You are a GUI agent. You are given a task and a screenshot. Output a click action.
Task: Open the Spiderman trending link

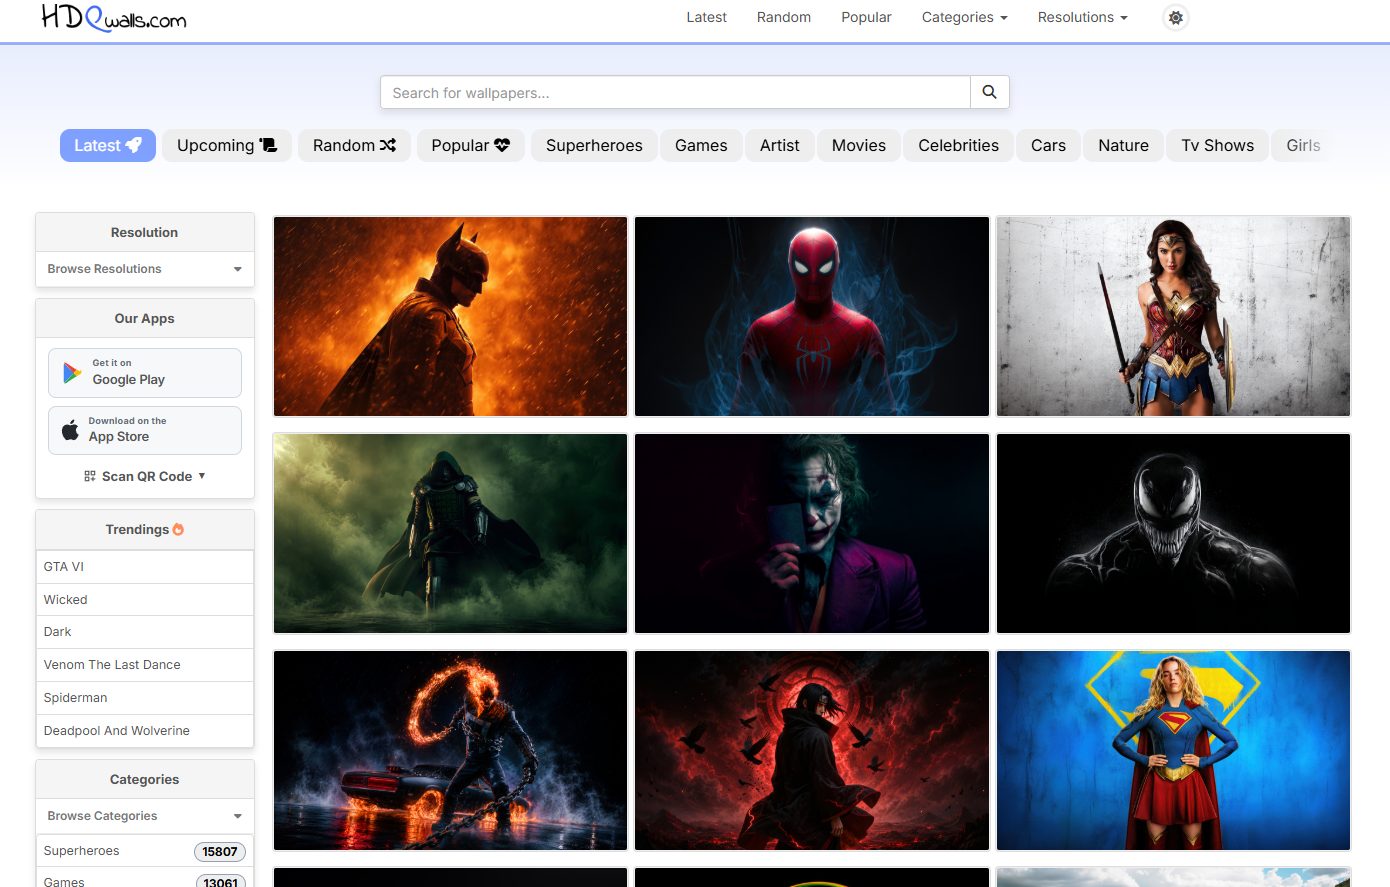point(145,698)
